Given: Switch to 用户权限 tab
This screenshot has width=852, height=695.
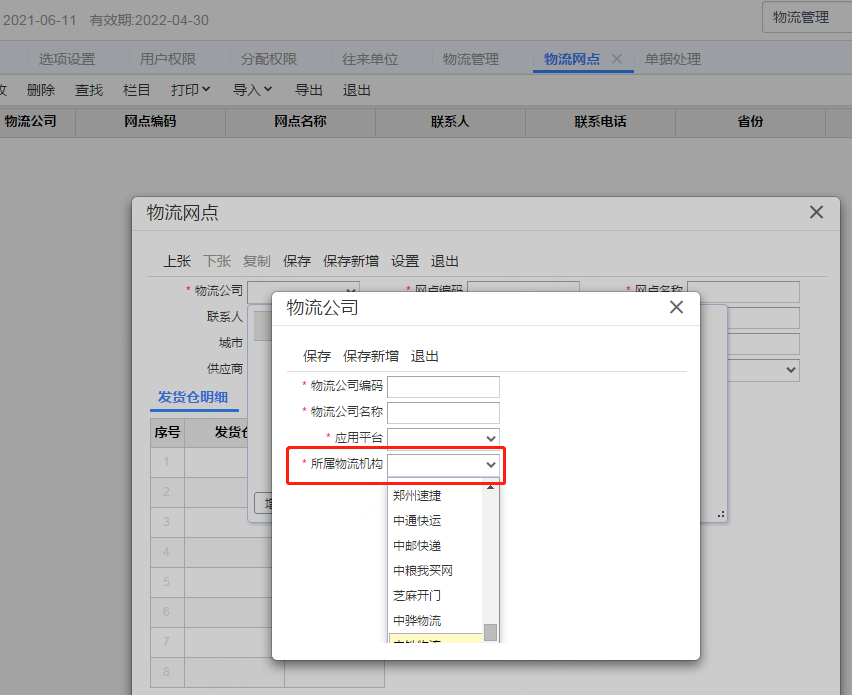Looking at the screenshot, I should [167, 59].
